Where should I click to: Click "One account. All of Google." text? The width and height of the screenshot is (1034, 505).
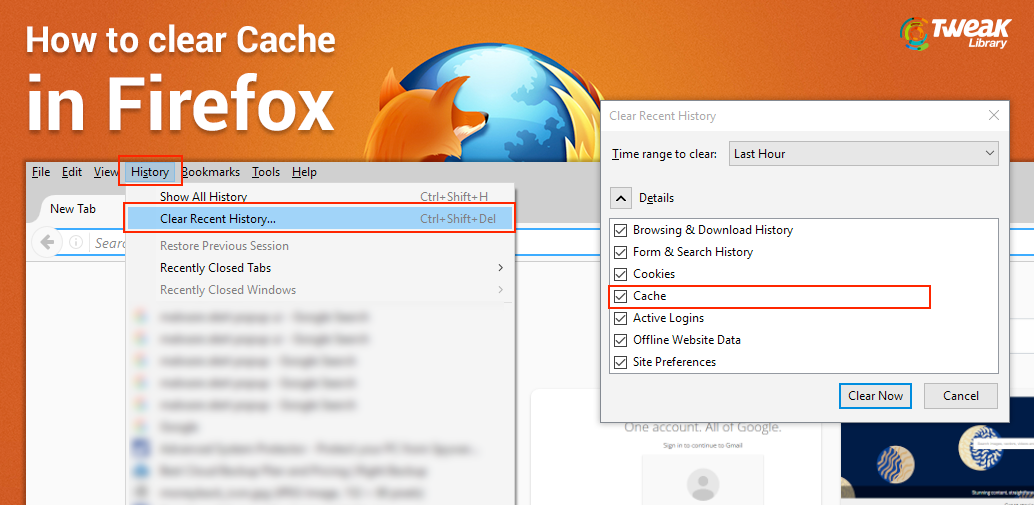point(702,427)
